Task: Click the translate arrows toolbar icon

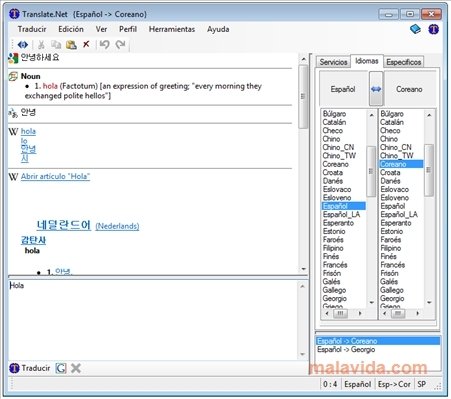Action: (x=23, y=44)
